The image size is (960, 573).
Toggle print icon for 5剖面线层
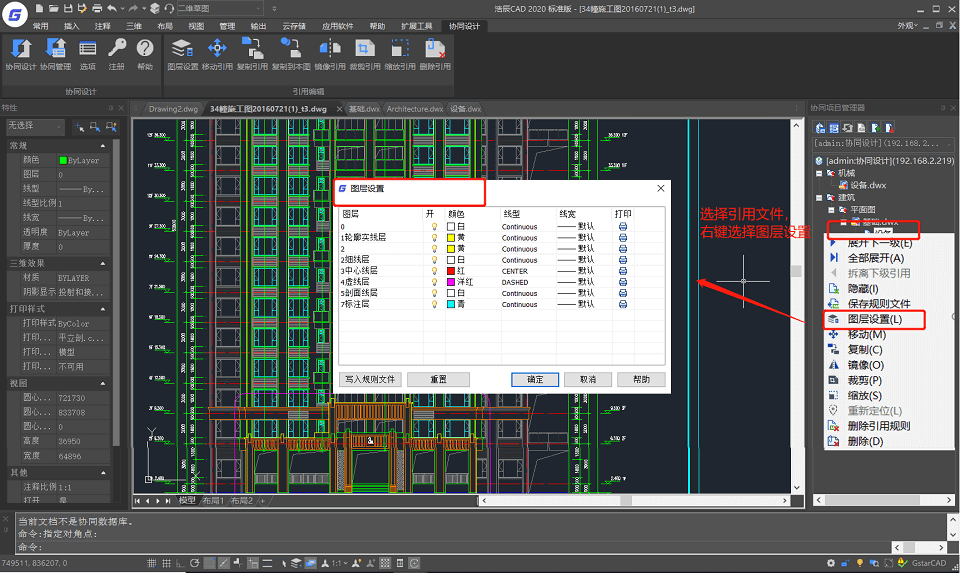[623, 293]
